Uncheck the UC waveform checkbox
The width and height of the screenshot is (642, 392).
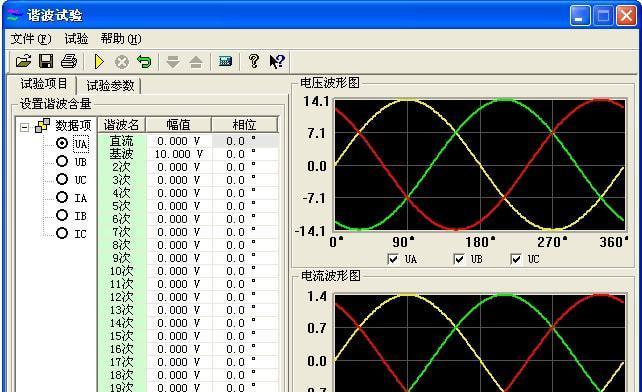click(516, 259)
